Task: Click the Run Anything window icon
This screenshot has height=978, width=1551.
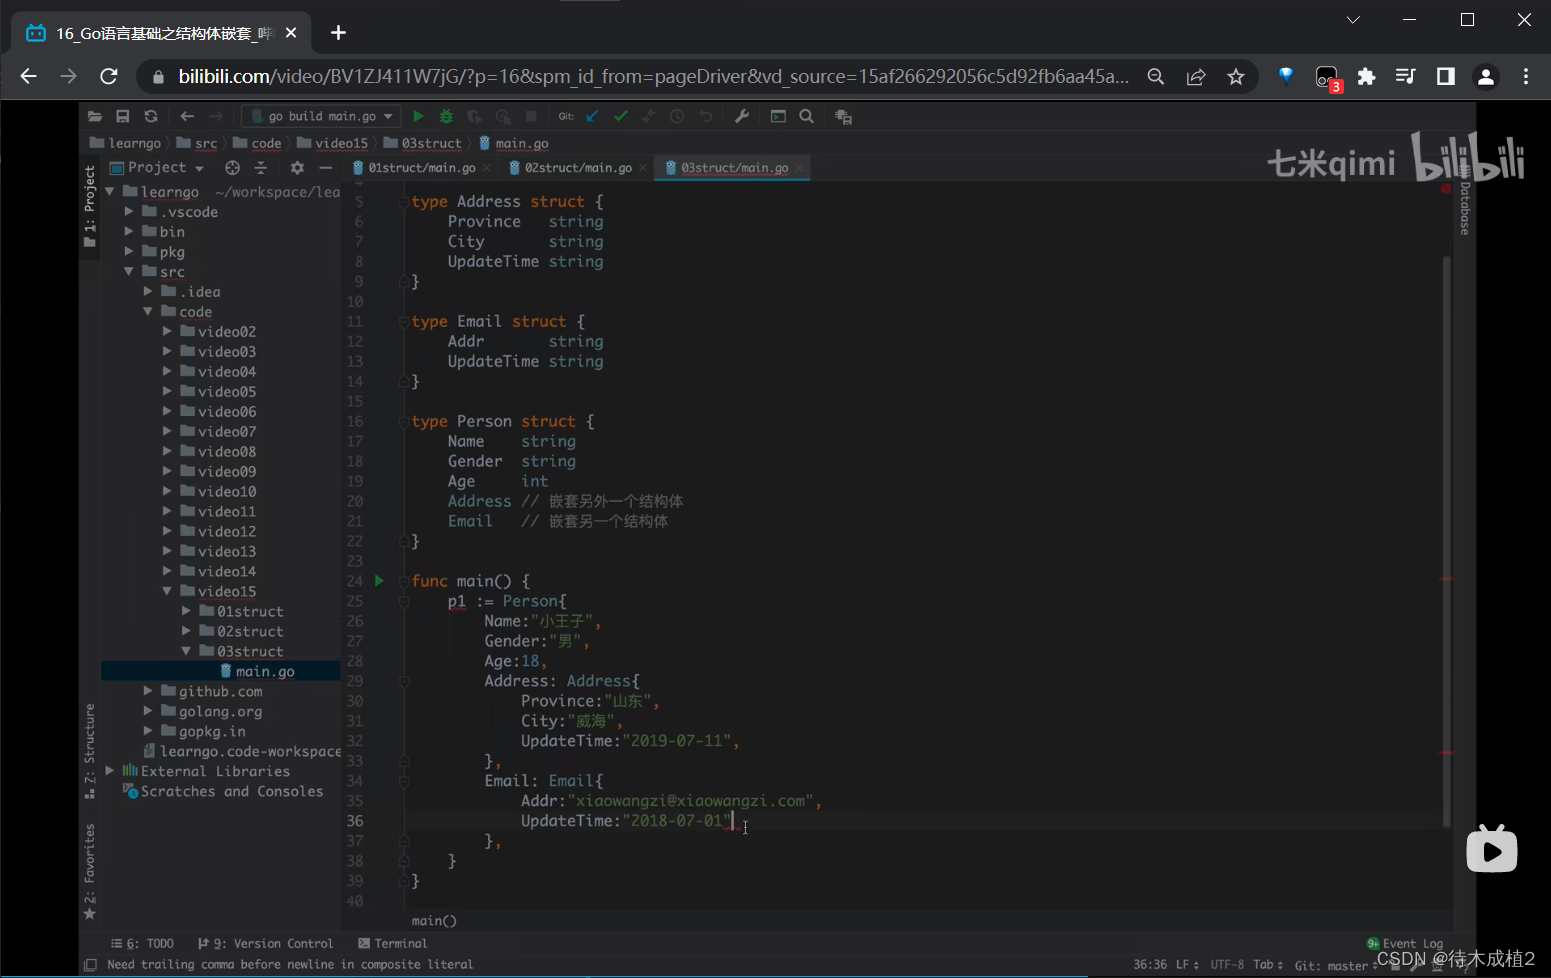Action: tap(778, 117)
